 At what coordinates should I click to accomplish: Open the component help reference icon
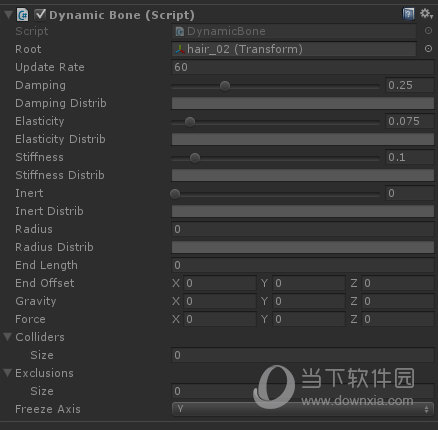click(x=408, y=14)
